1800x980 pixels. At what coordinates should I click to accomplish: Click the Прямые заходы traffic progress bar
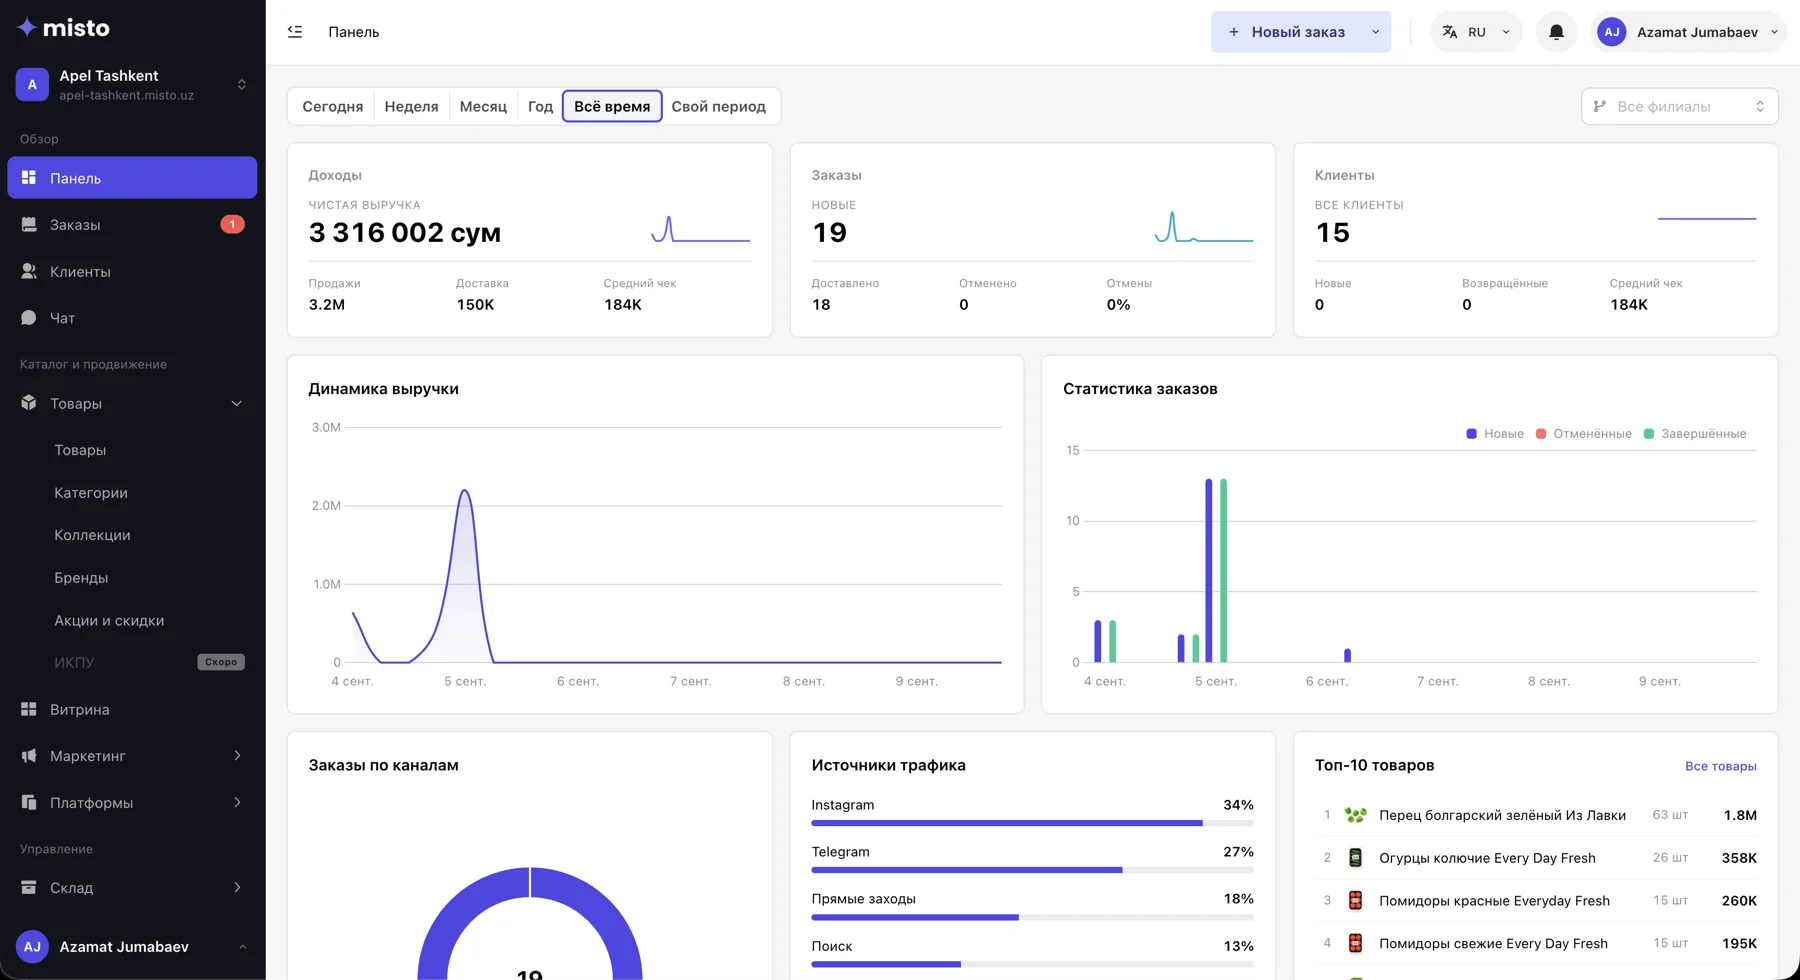pyautogui.click(x=1033, y=917)
